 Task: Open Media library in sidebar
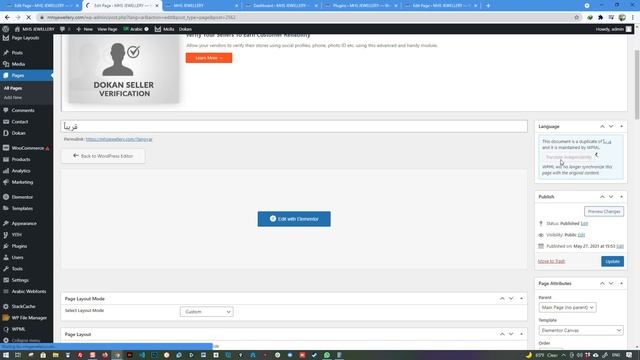tap(18, 64)
